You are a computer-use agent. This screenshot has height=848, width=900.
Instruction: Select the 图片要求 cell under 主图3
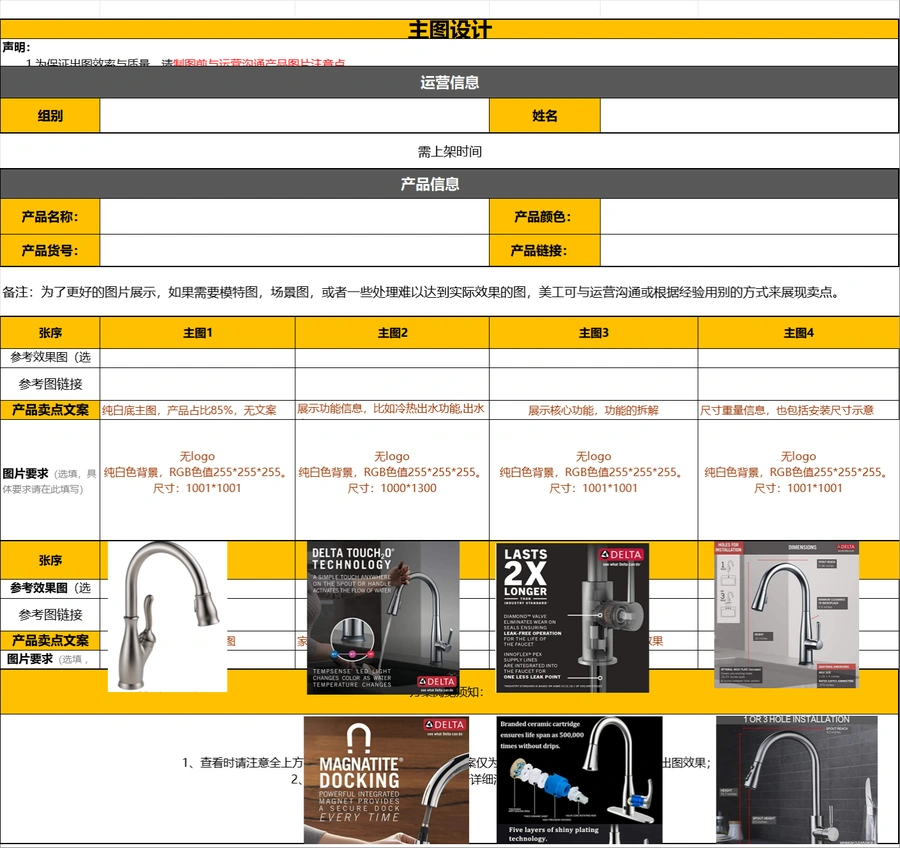pyautogui.click(x=593, y=479)
